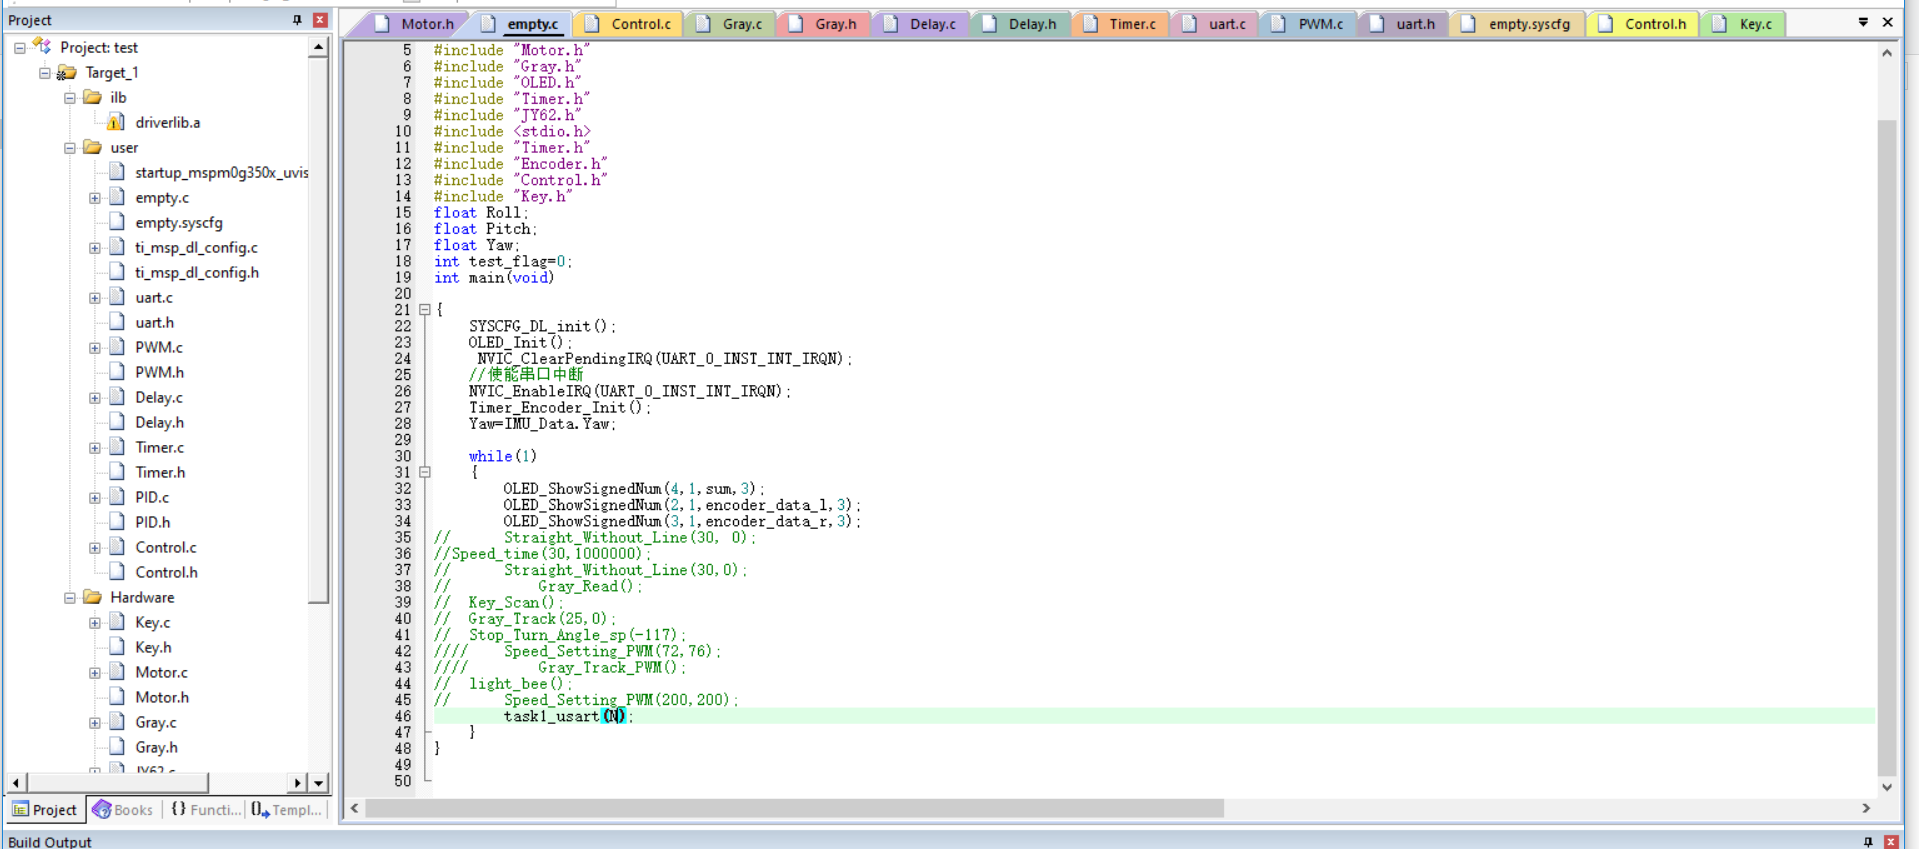Collapse the Hardware folder
This screenshot has width=1919, height=849.
[70, 597]
